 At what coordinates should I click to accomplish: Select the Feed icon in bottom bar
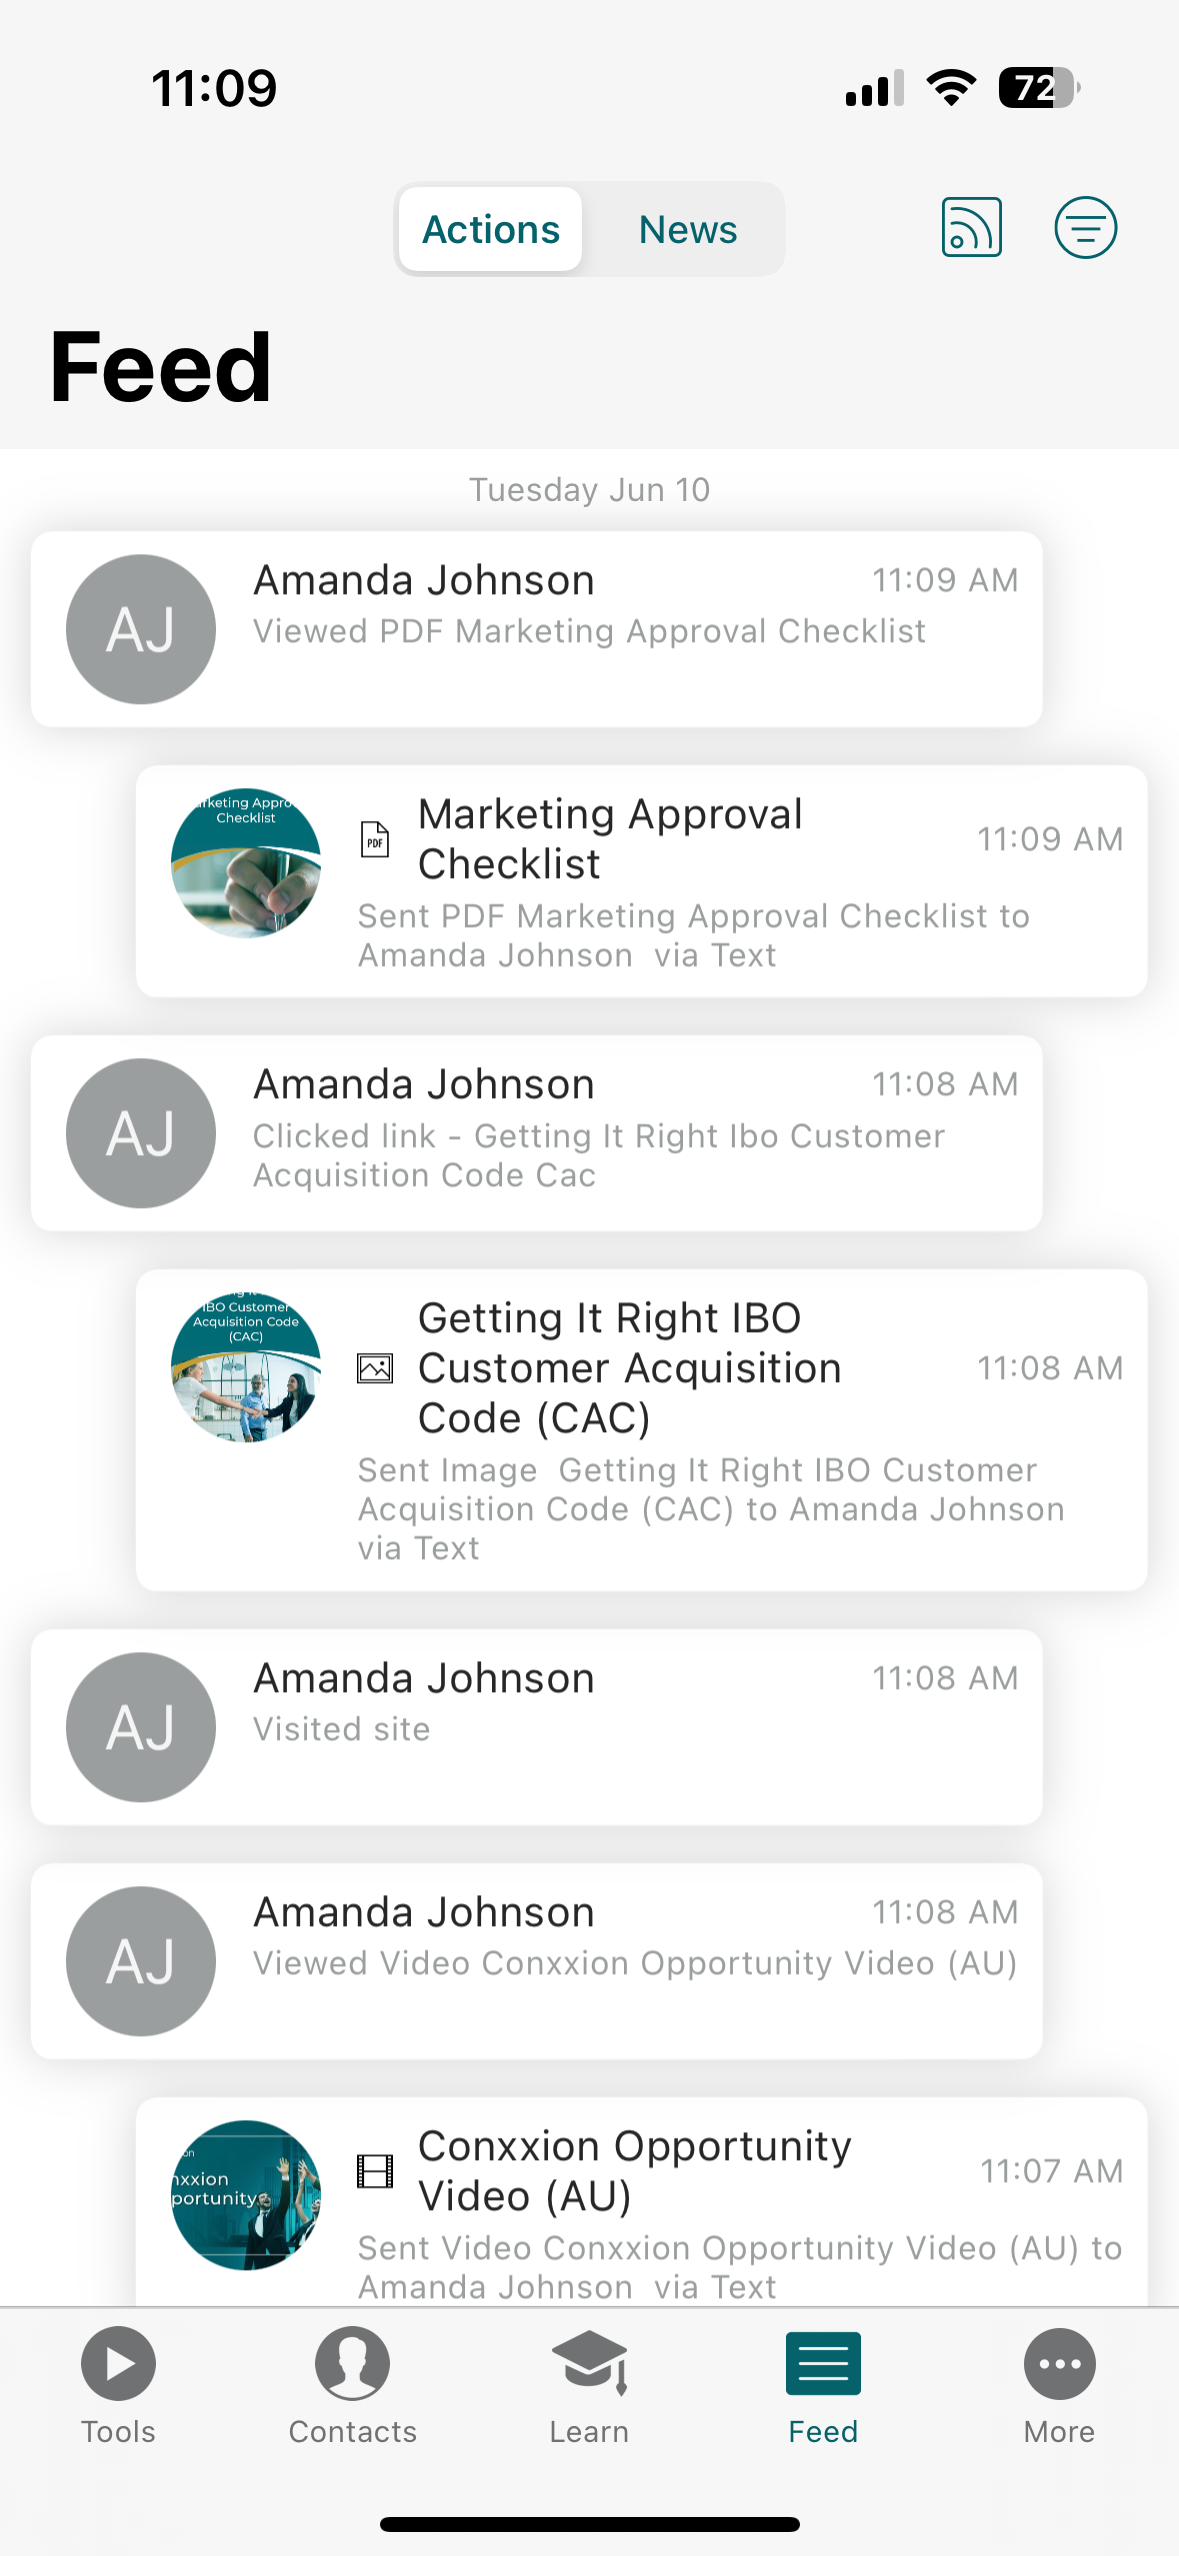(823, 2364)
